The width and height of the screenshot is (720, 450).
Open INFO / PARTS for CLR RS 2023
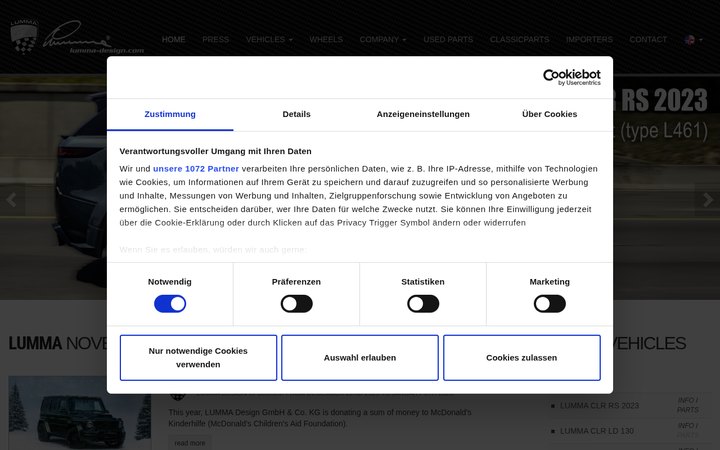tap(688, 405)
